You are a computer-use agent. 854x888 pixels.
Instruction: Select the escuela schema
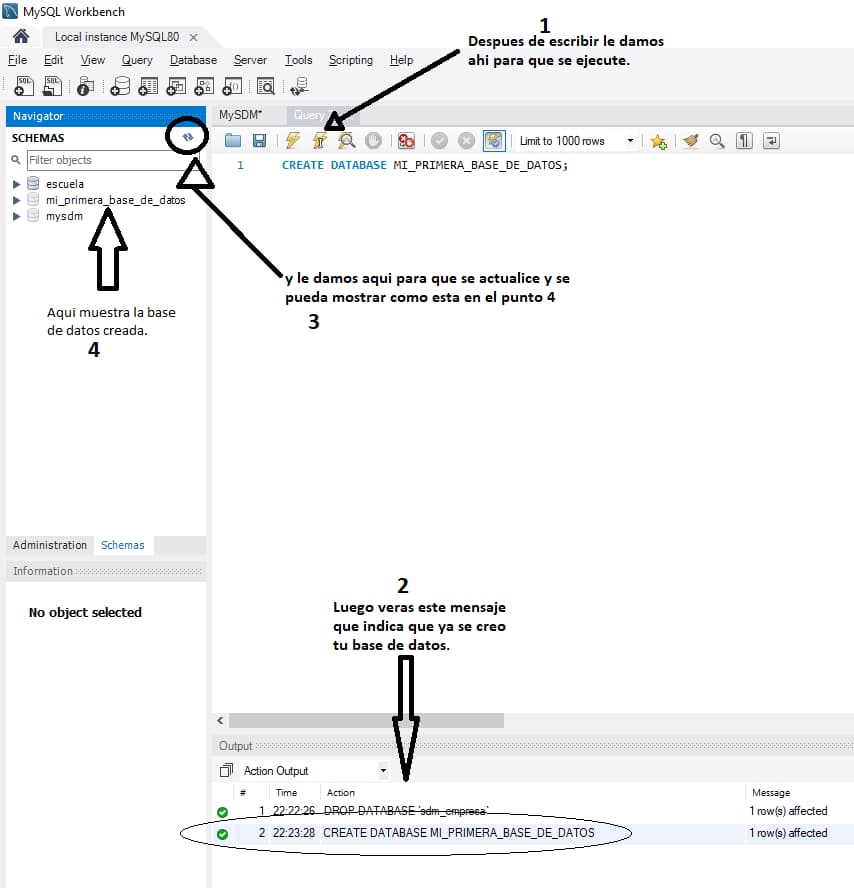pyautogui.click(x=65, y=184)
